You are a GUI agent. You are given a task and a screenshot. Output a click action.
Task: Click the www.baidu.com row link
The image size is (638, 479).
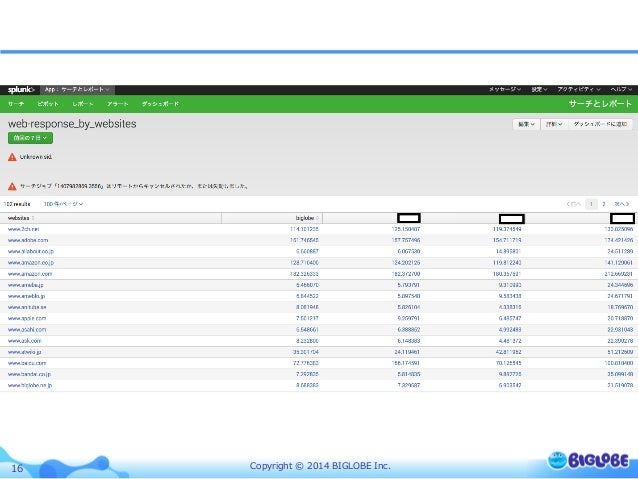[27, 363]
